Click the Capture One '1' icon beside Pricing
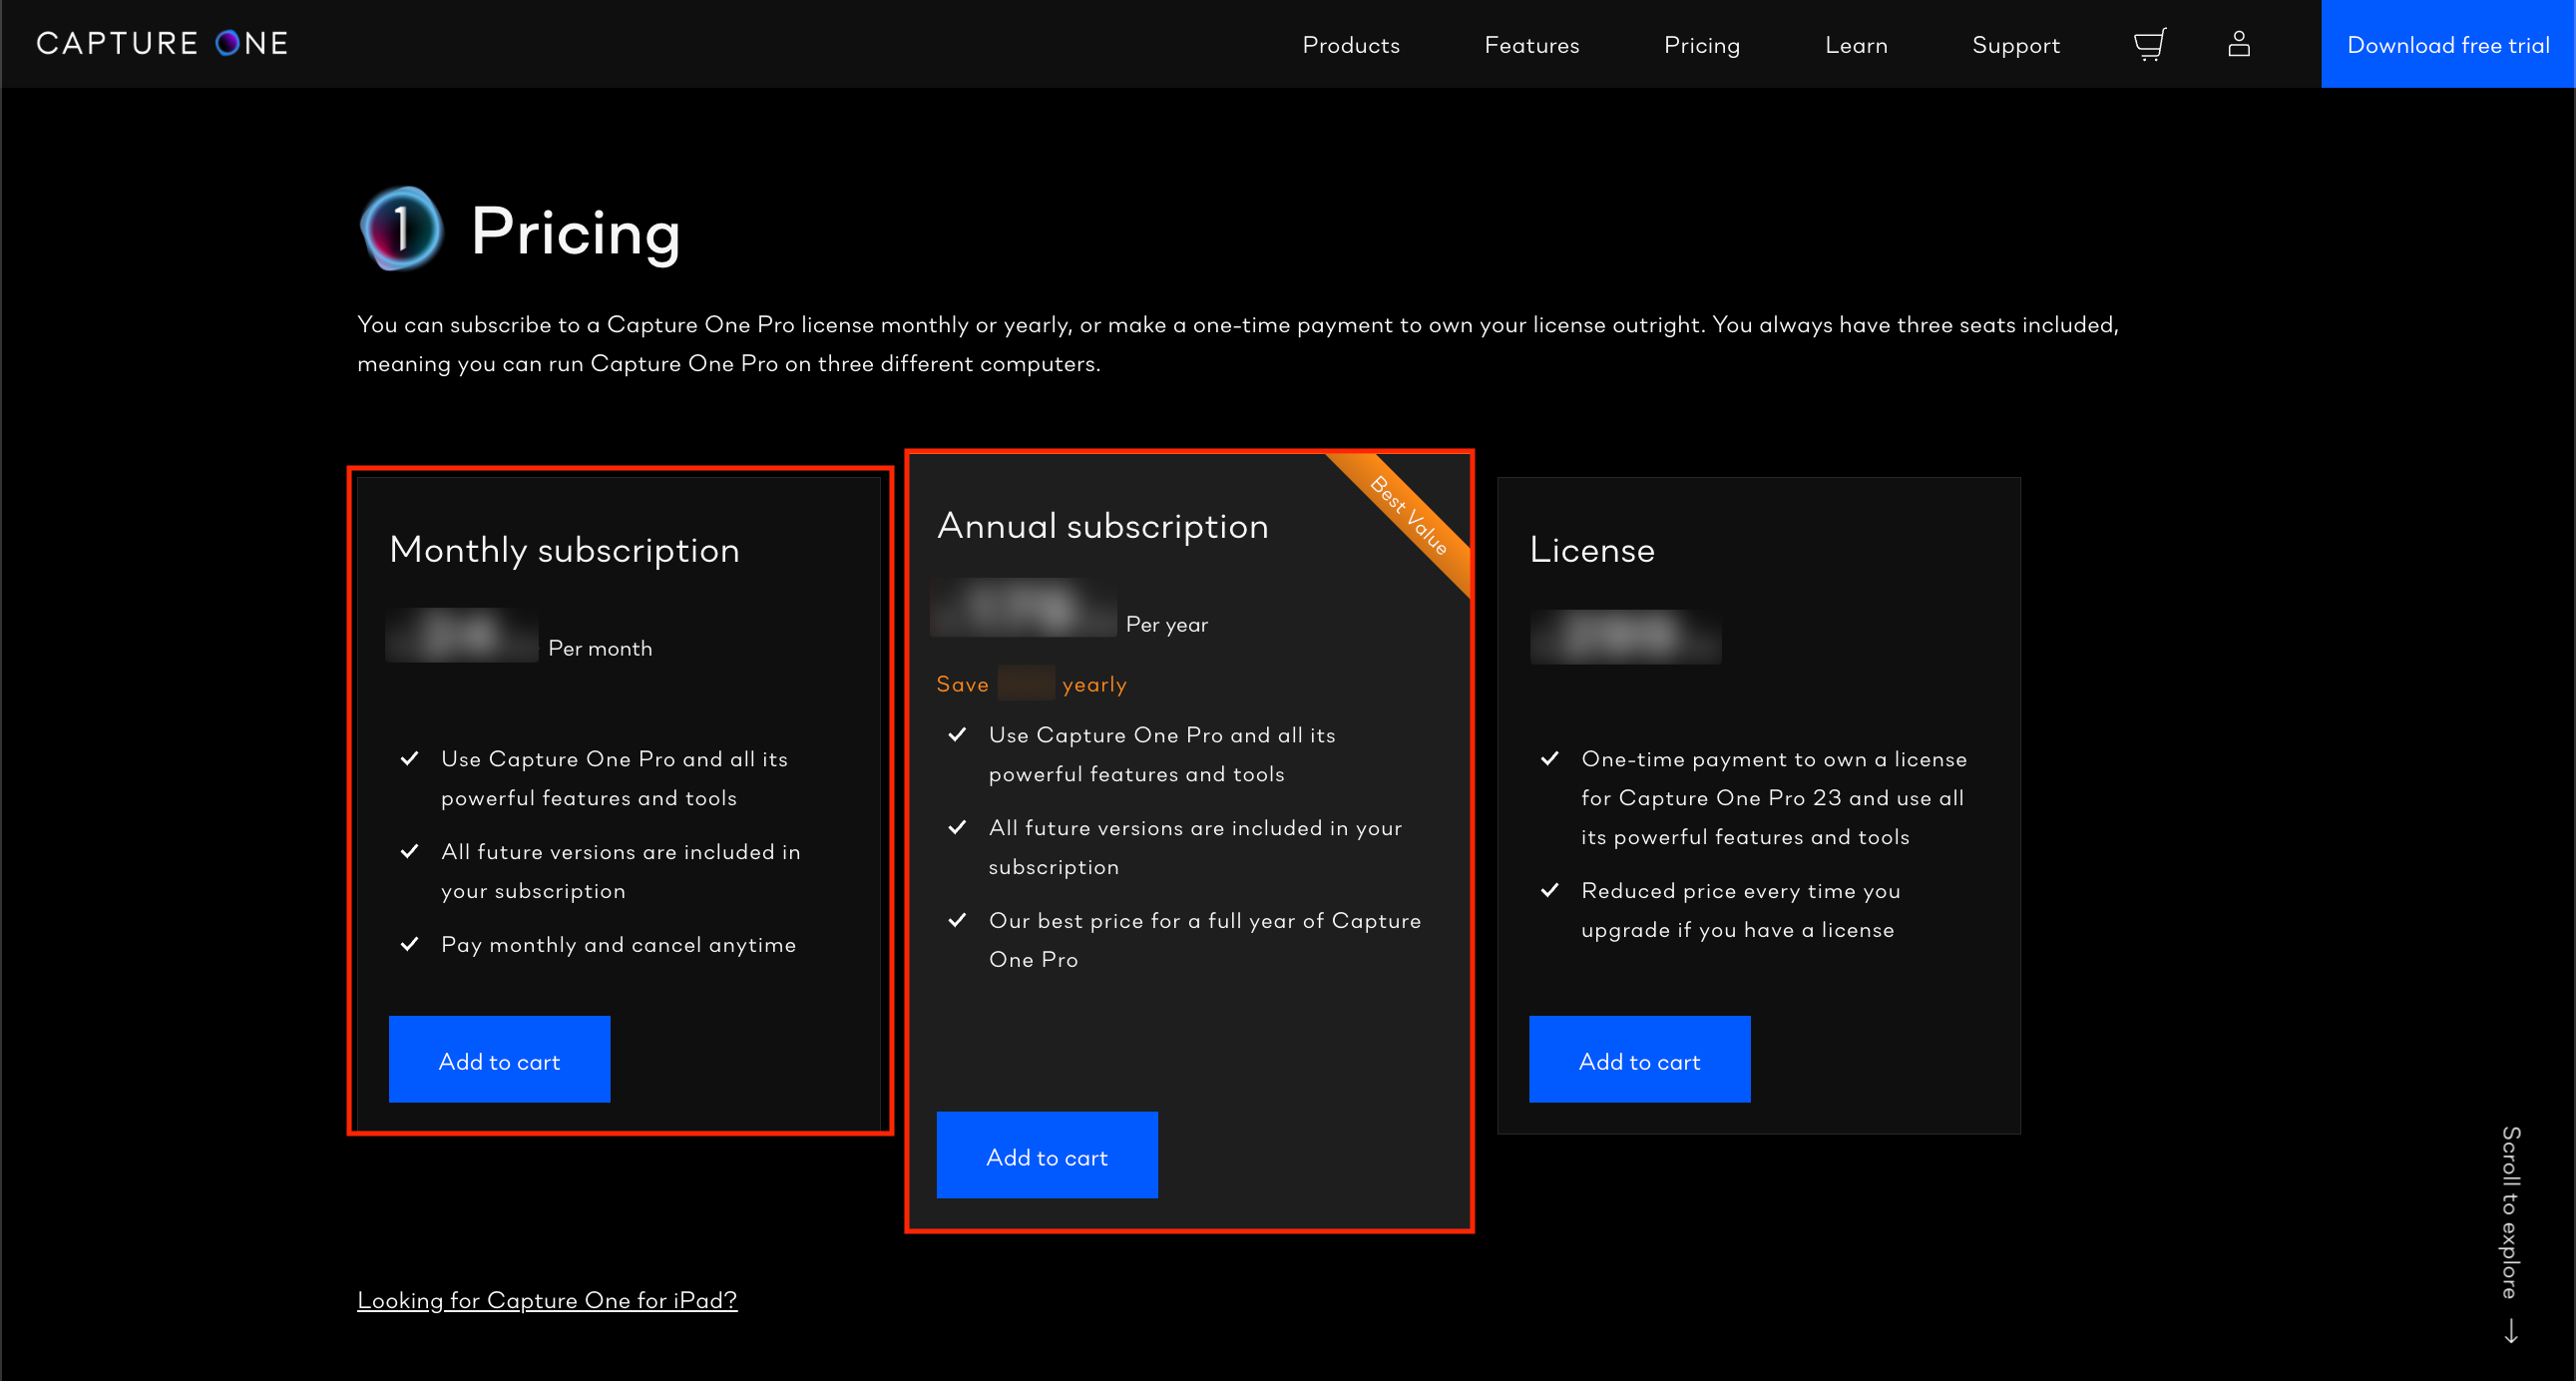2576x1381 pixels. click(401, 229)
